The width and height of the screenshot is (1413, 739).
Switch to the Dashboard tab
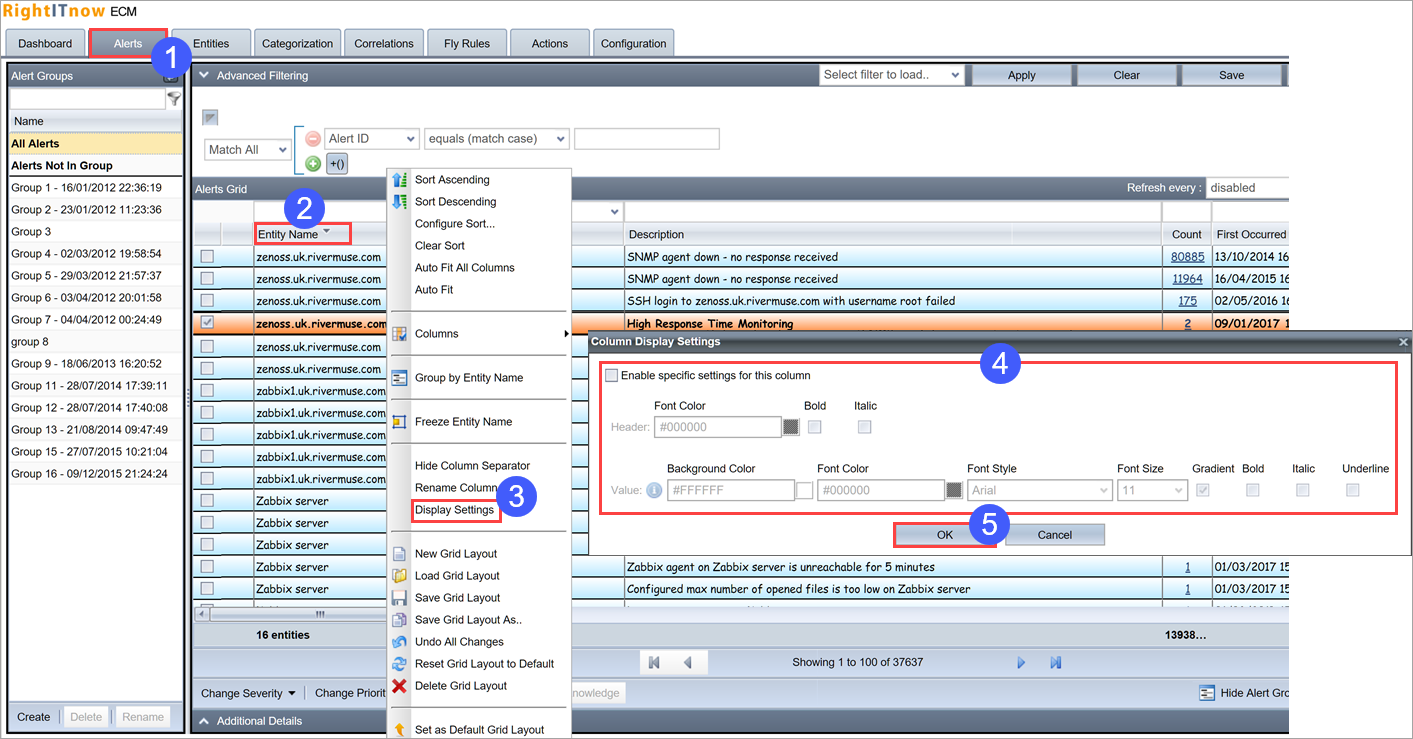45,43
